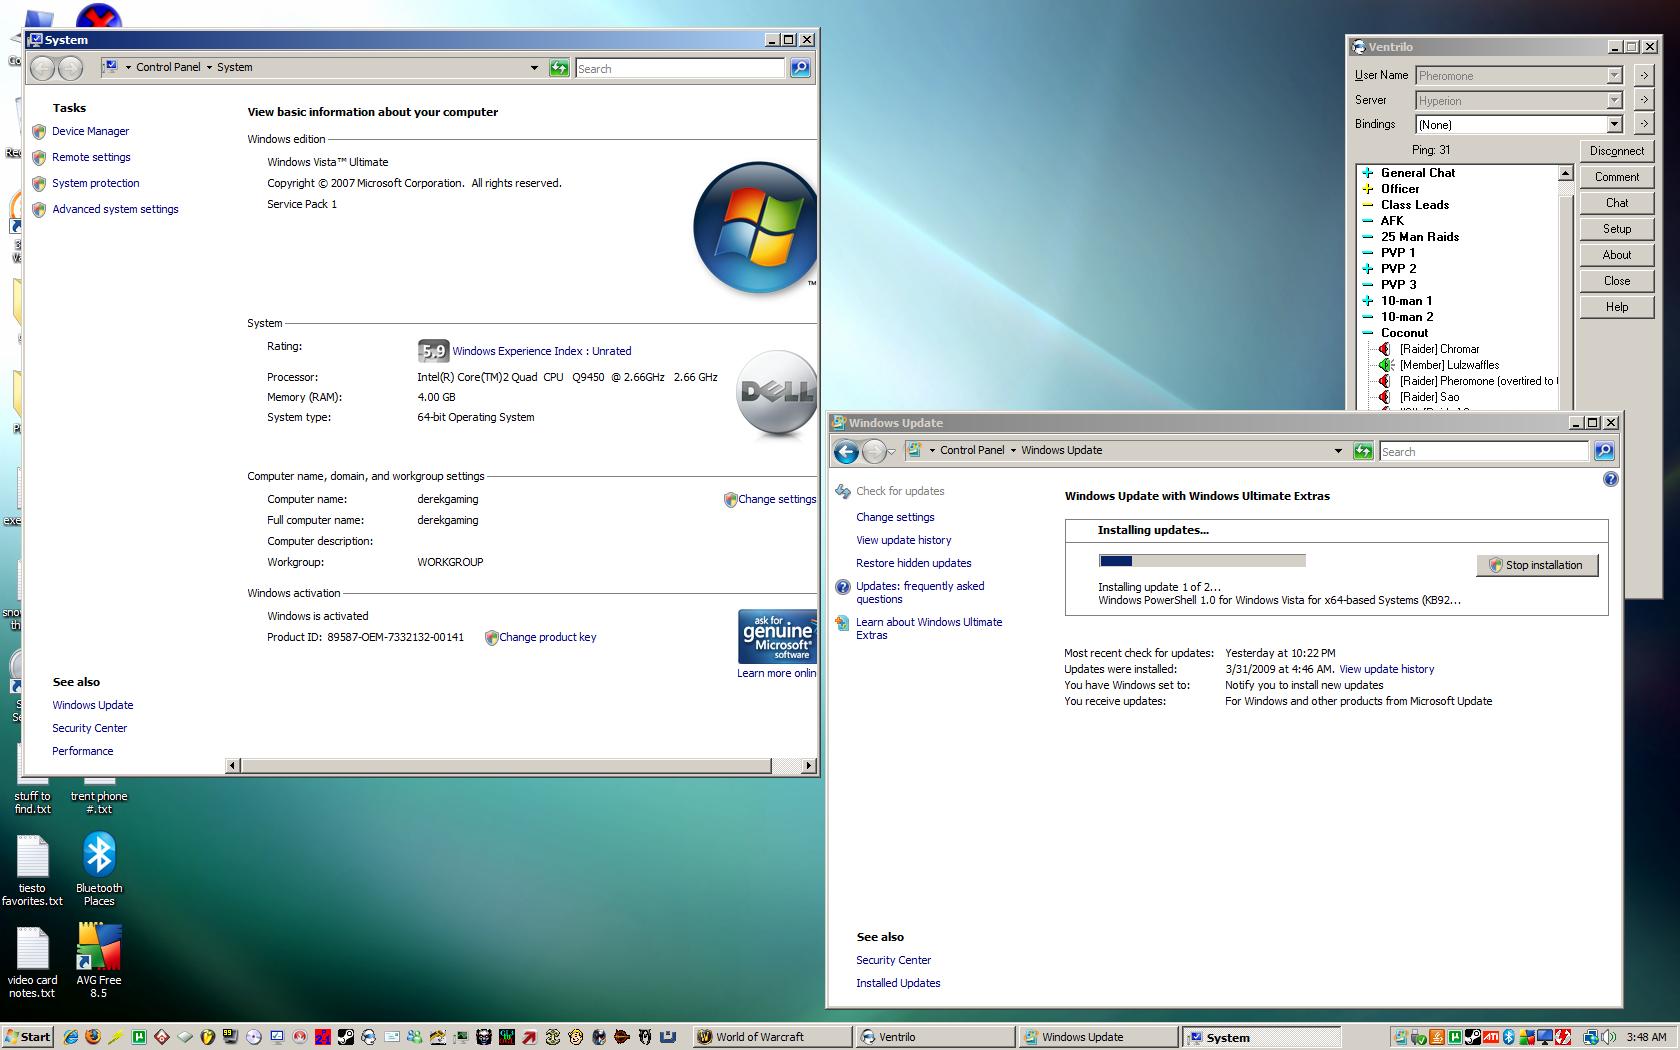Image resolution: width=1680 pixels, height=1050 pixels.
Task: Open Advanced system settings link
Action: click(x=115, y=209)
